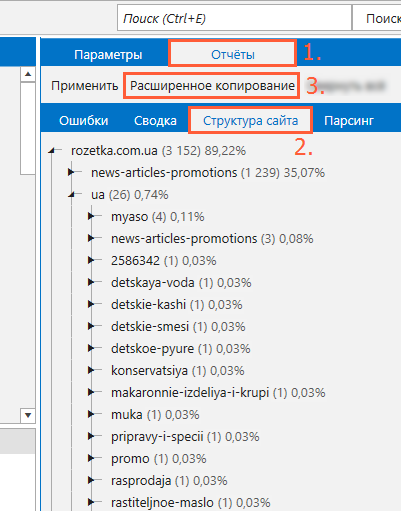Image resolution: width=401 pixels, height=511 pixels.
Task: Expand the promo node
Action: point(91,458)
